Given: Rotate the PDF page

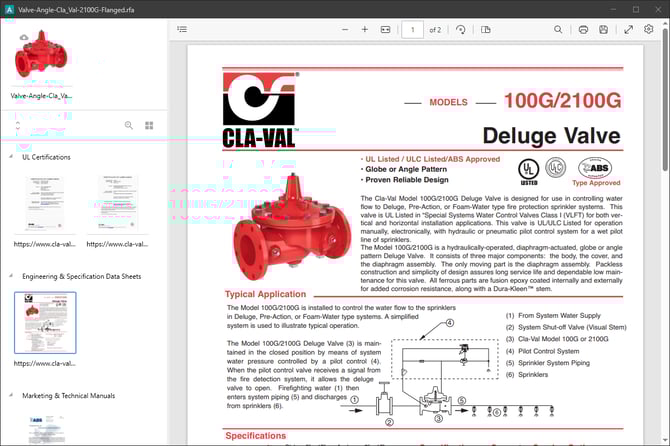Looking at the screenshot, I should click(461, 30).
